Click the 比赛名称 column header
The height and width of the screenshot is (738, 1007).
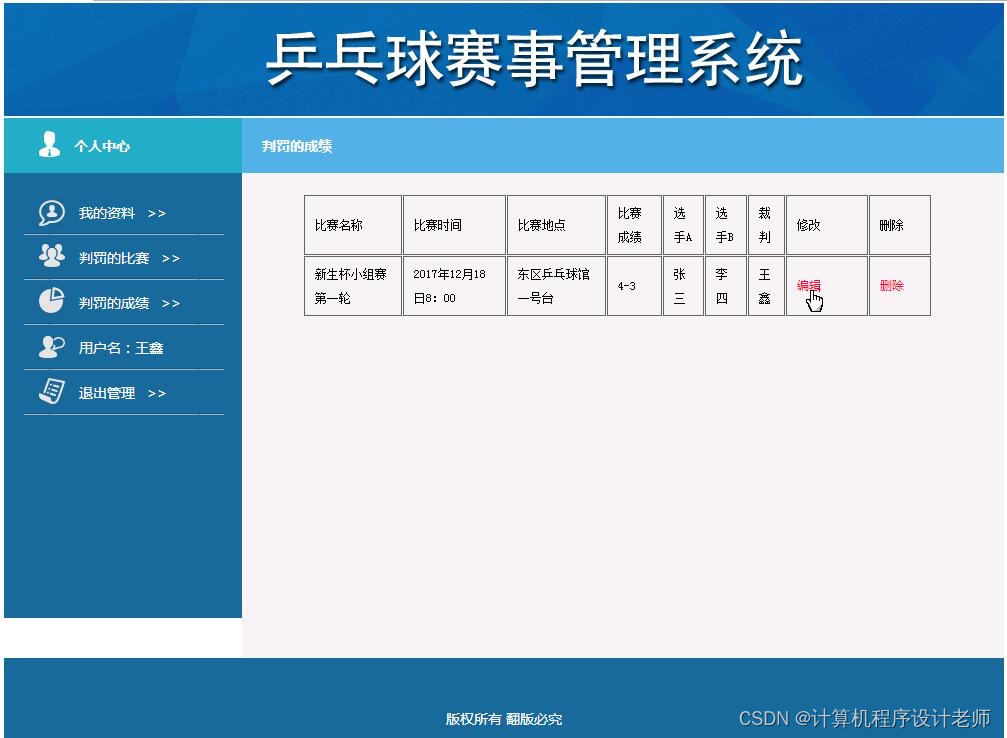point(353,225)
